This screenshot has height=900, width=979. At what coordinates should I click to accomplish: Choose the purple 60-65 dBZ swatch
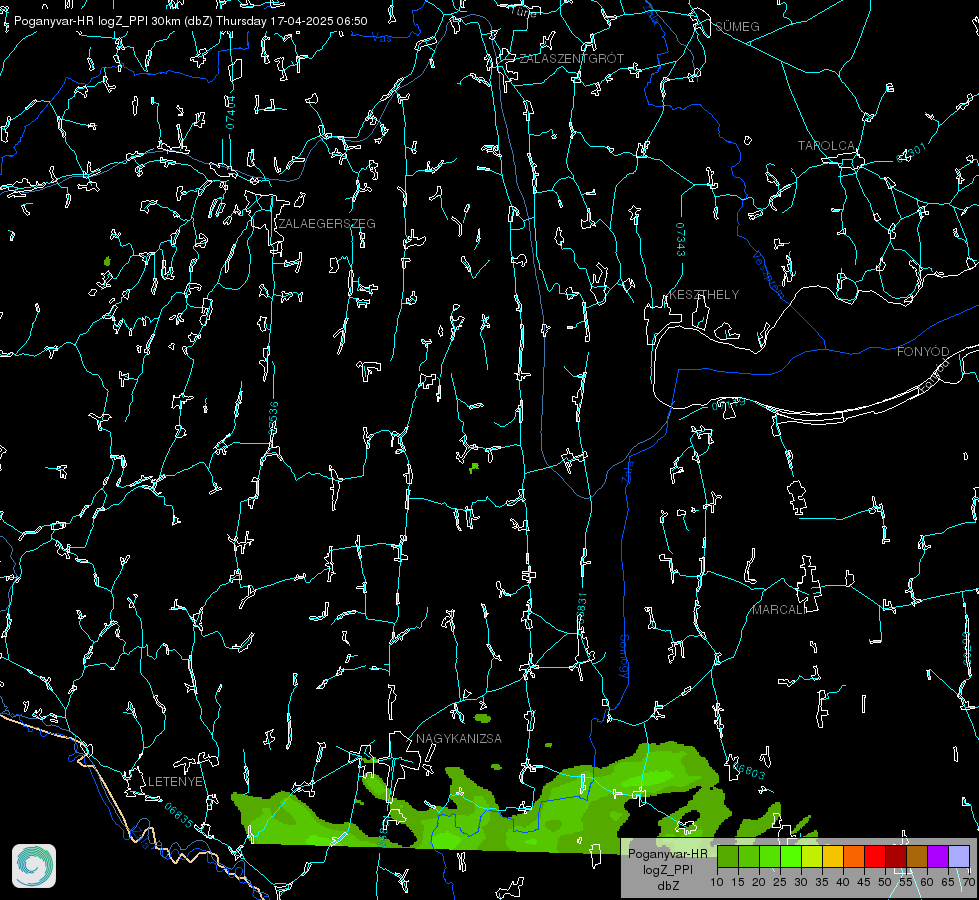click(938, 856)
